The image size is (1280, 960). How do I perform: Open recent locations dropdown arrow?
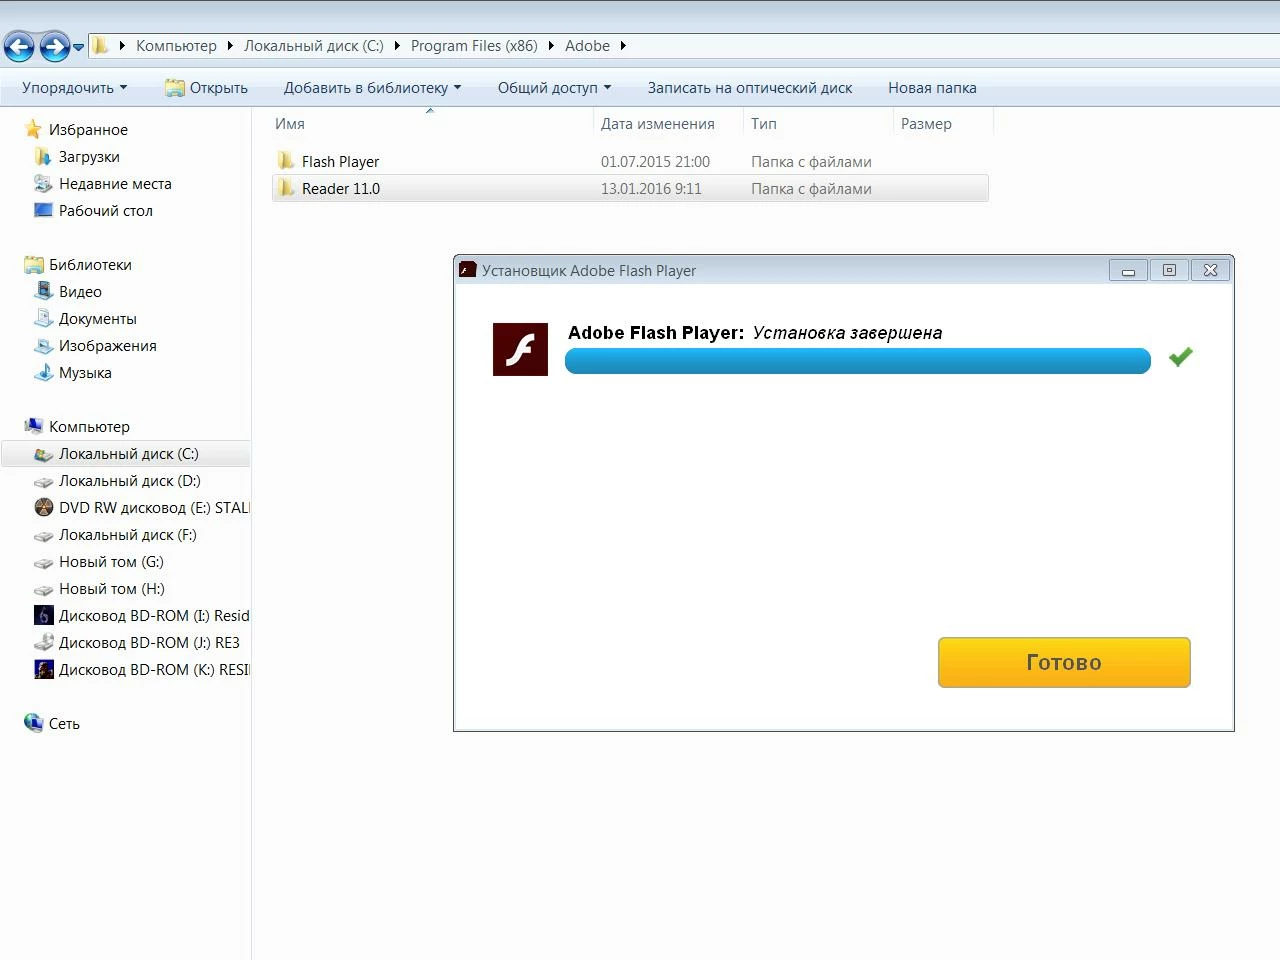click(x=78, y=47)
